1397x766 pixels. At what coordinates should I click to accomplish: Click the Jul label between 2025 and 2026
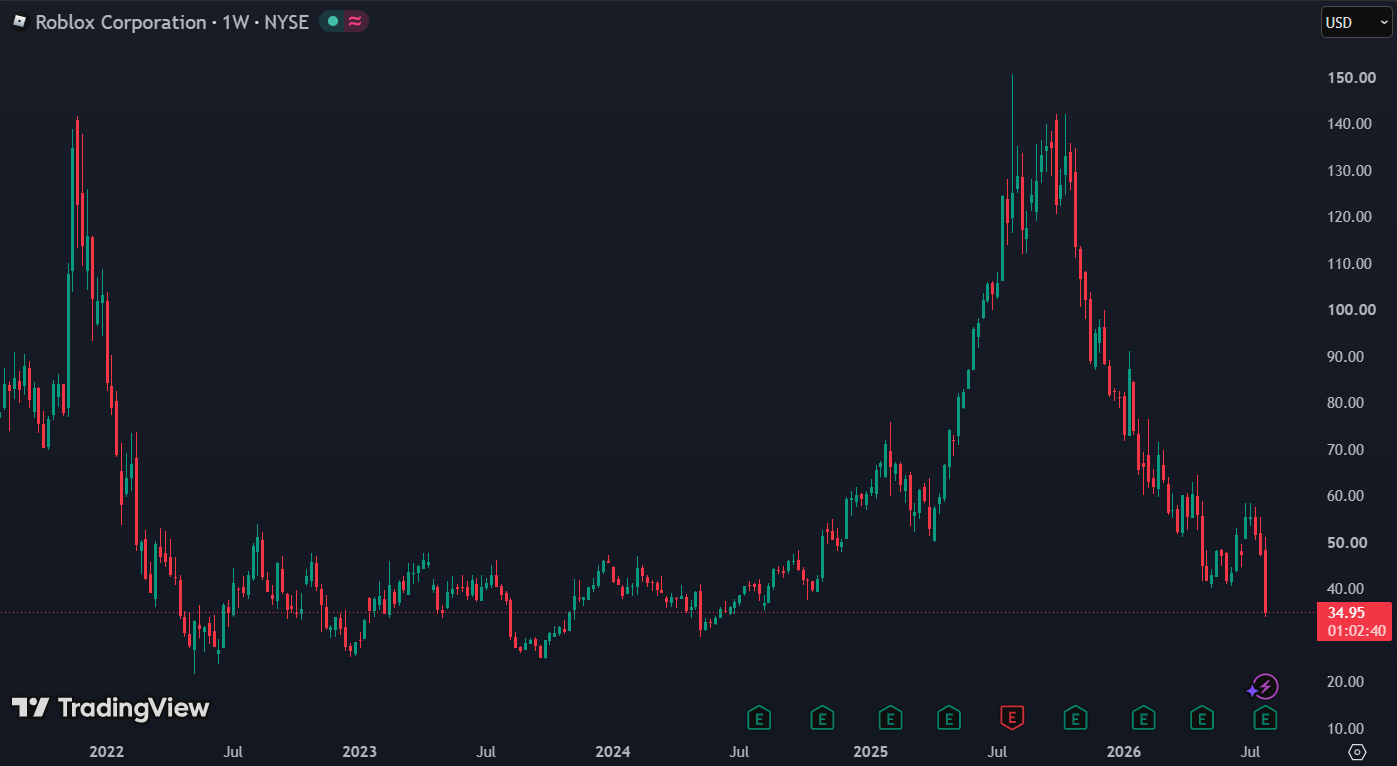click(997, 751)
